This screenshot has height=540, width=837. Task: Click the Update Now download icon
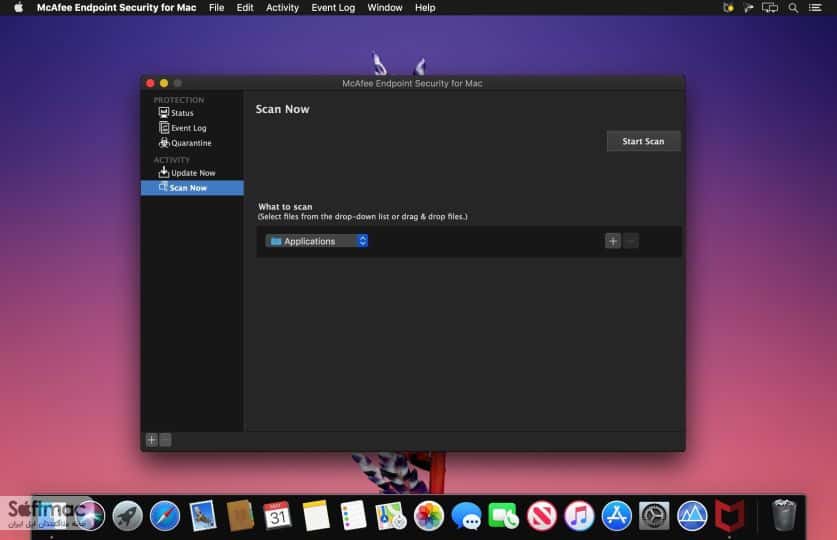pyautogui.click(x=163, y=172)
